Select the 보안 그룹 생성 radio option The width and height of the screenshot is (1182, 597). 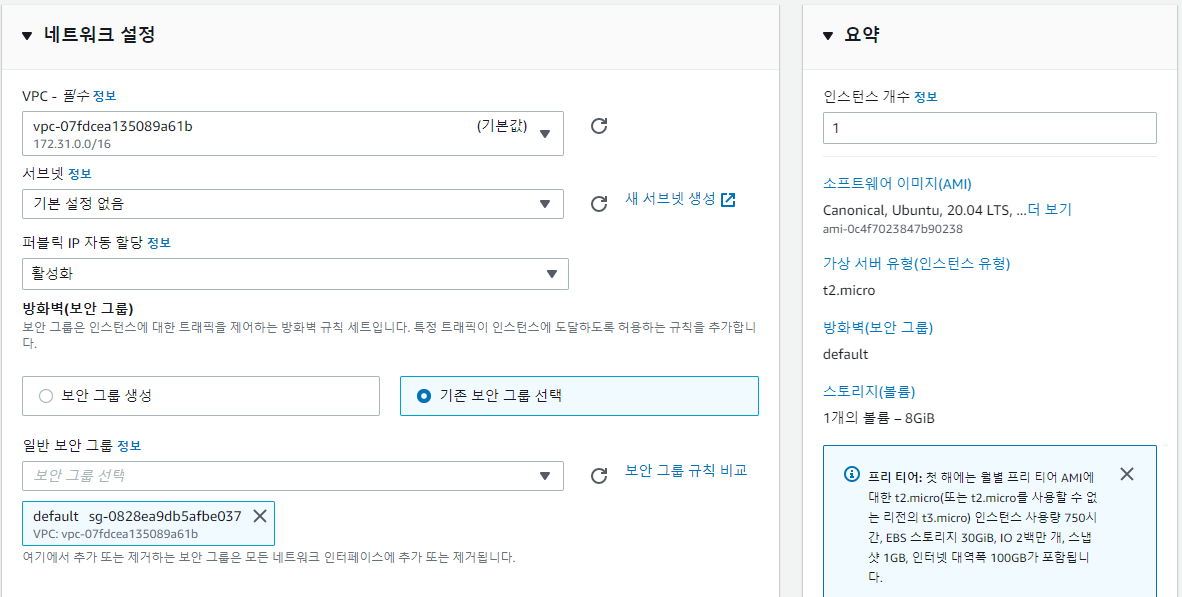(46, 396)
